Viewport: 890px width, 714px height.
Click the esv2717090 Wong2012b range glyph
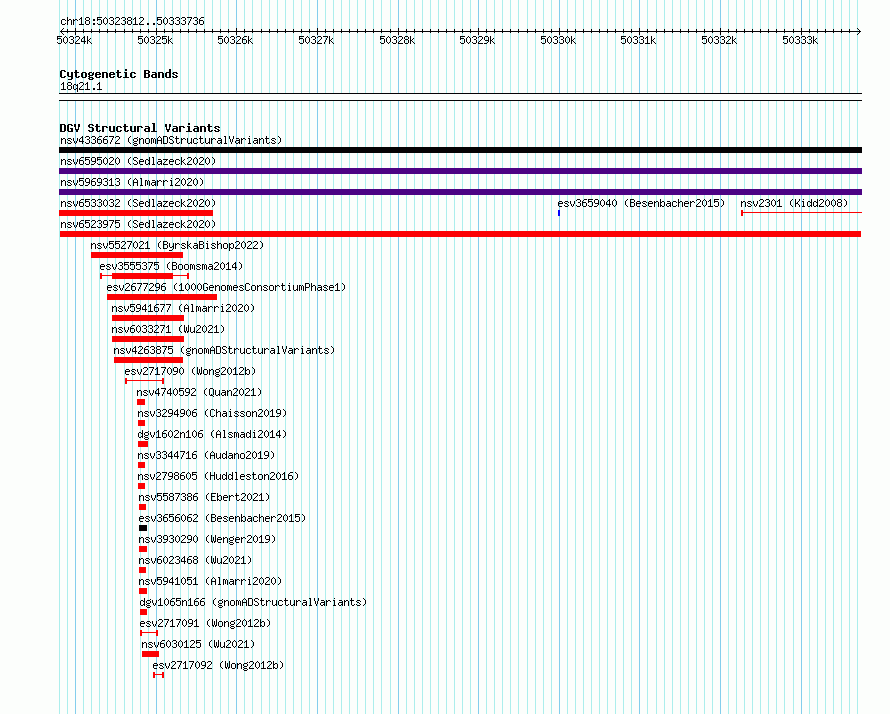pos(145,381)
